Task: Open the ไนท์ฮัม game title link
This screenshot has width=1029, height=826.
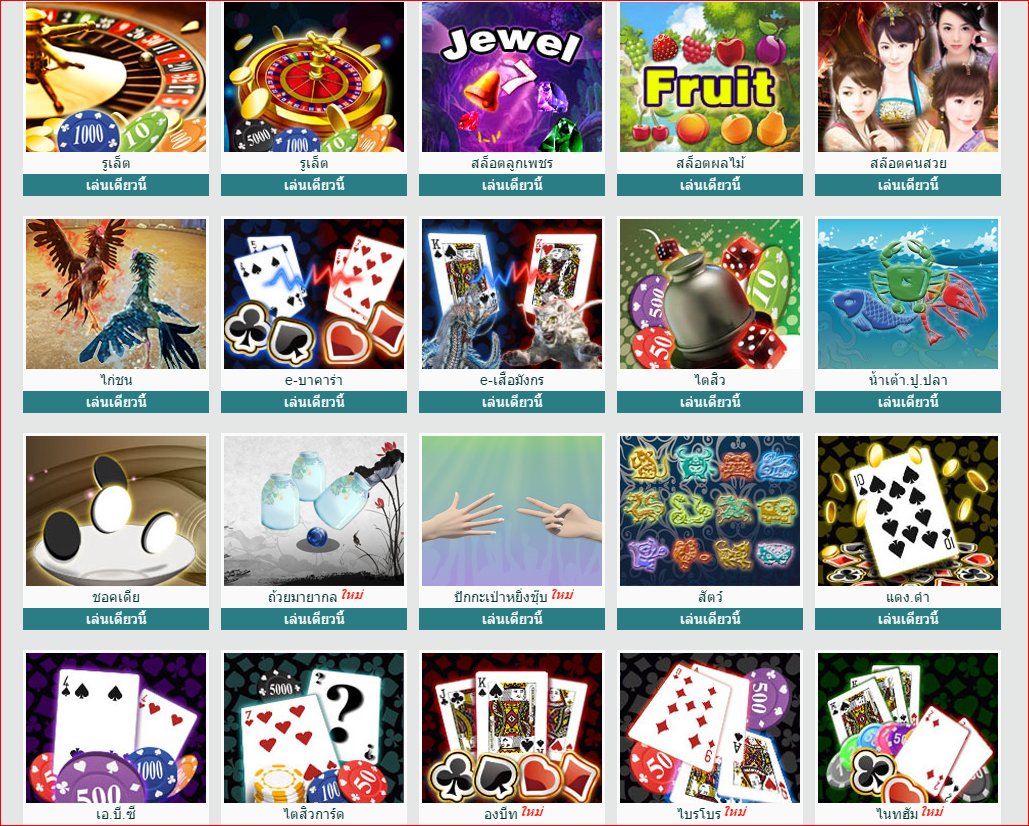Action: (896, 814)
